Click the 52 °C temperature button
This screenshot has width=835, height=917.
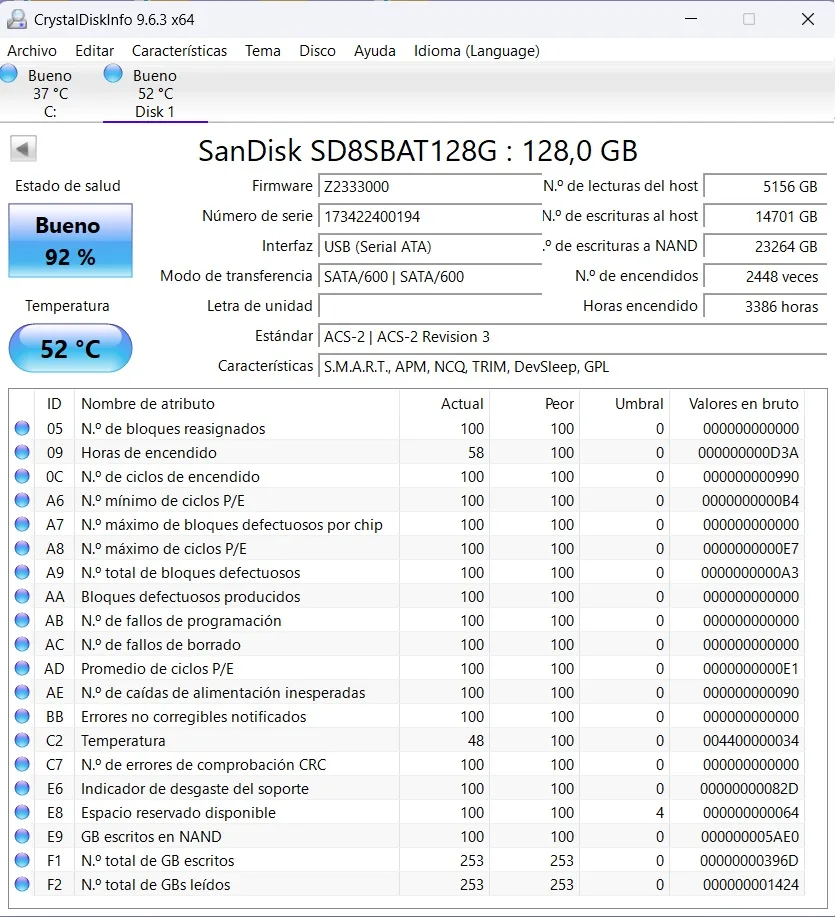(70, 349)
